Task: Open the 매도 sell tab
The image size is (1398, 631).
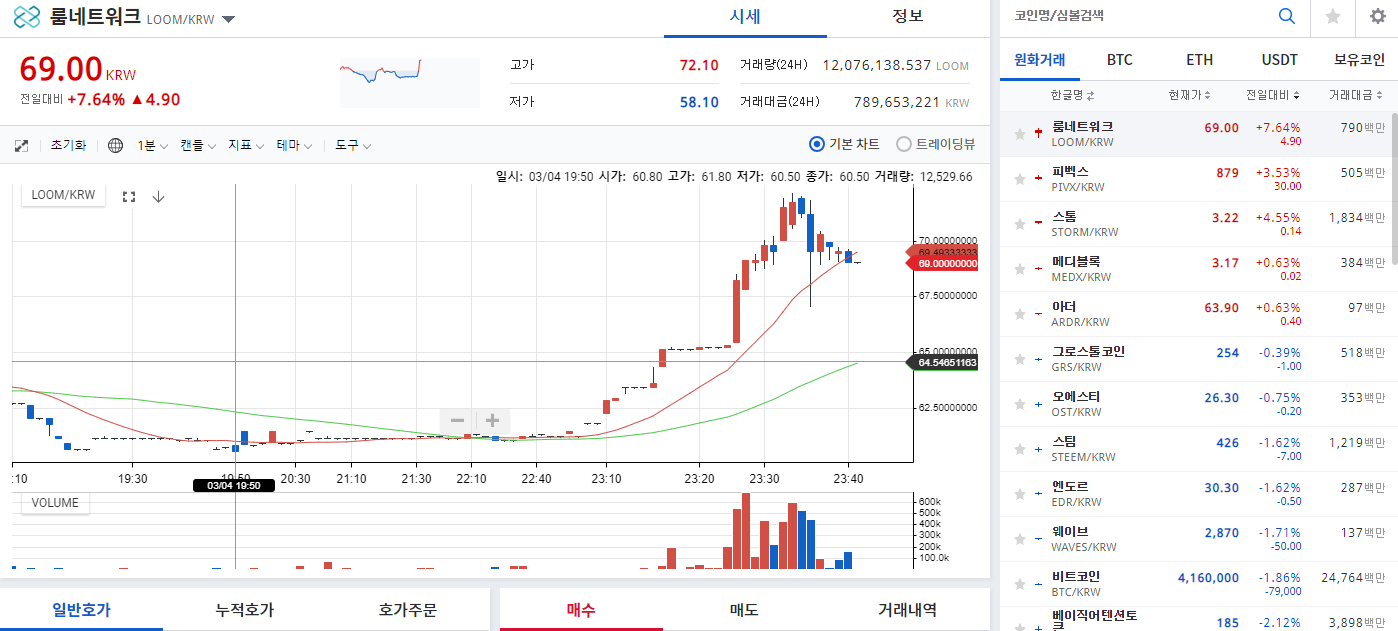Action: tap(744, 609)
